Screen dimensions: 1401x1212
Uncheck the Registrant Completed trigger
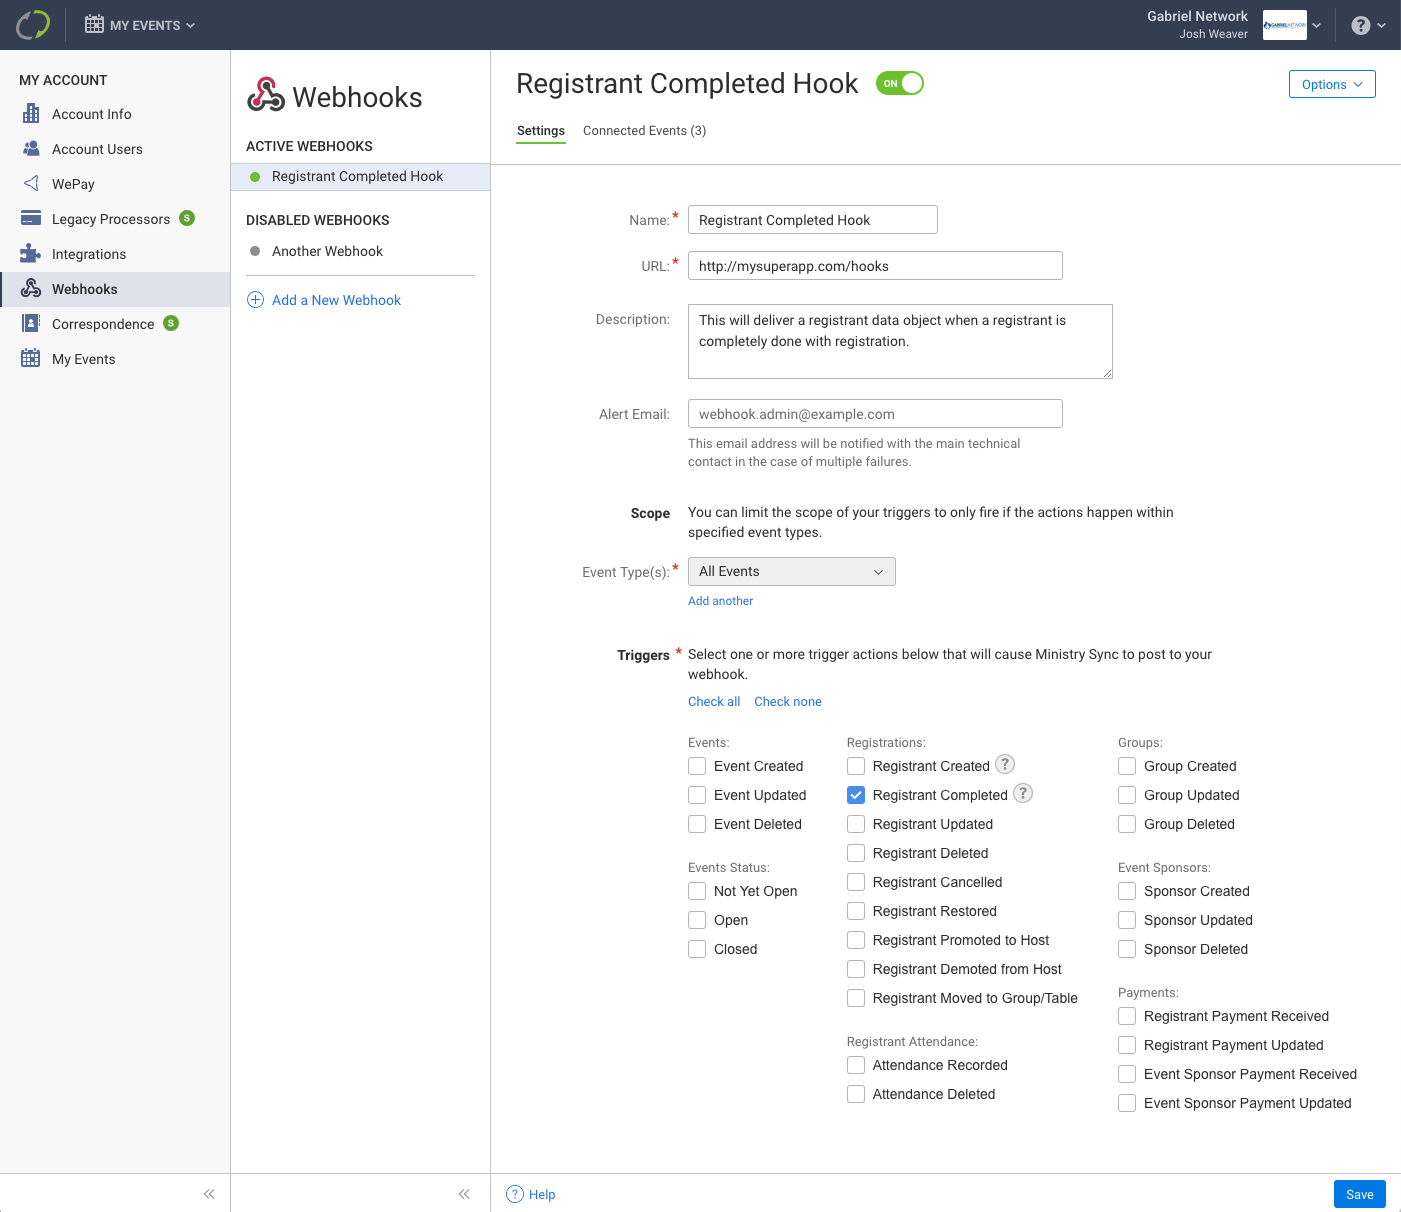coord(856,795)
